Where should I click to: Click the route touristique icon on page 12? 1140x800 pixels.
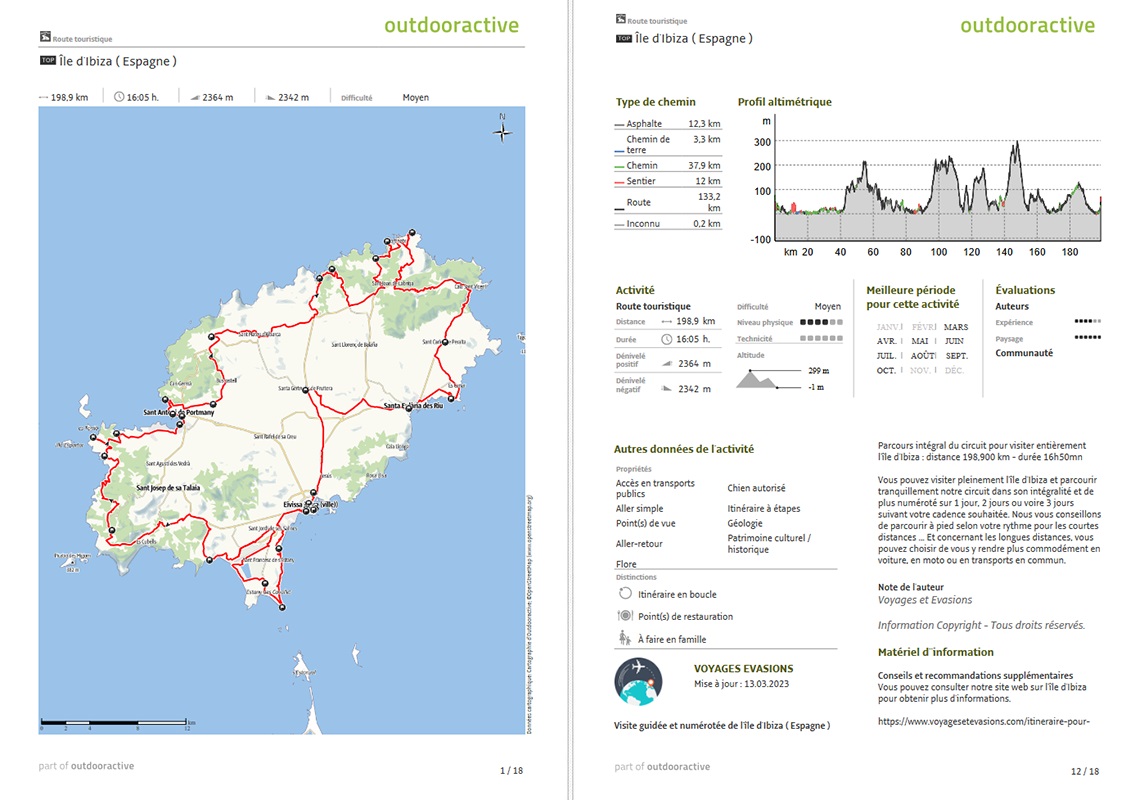coord(621,19)
